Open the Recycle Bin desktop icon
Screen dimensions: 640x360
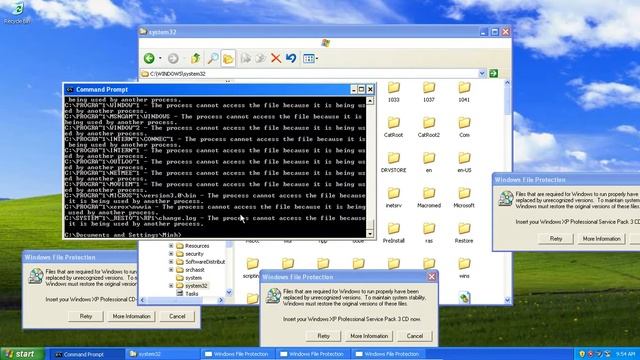click(x=17, y=13)
